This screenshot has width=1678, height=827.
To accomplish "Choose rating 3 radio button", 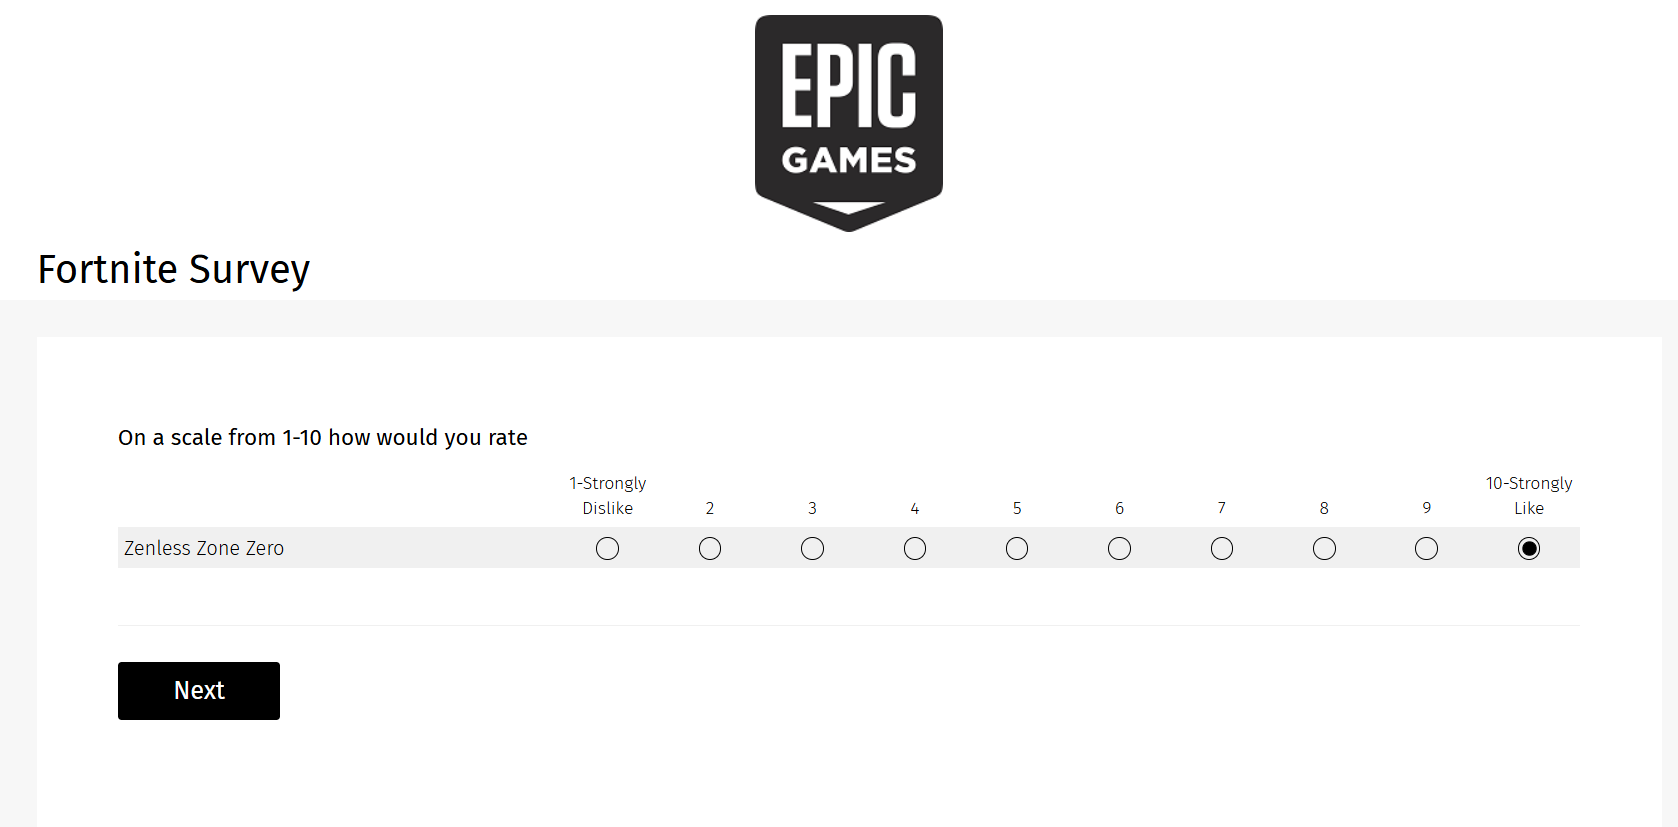I will point(812,548).
